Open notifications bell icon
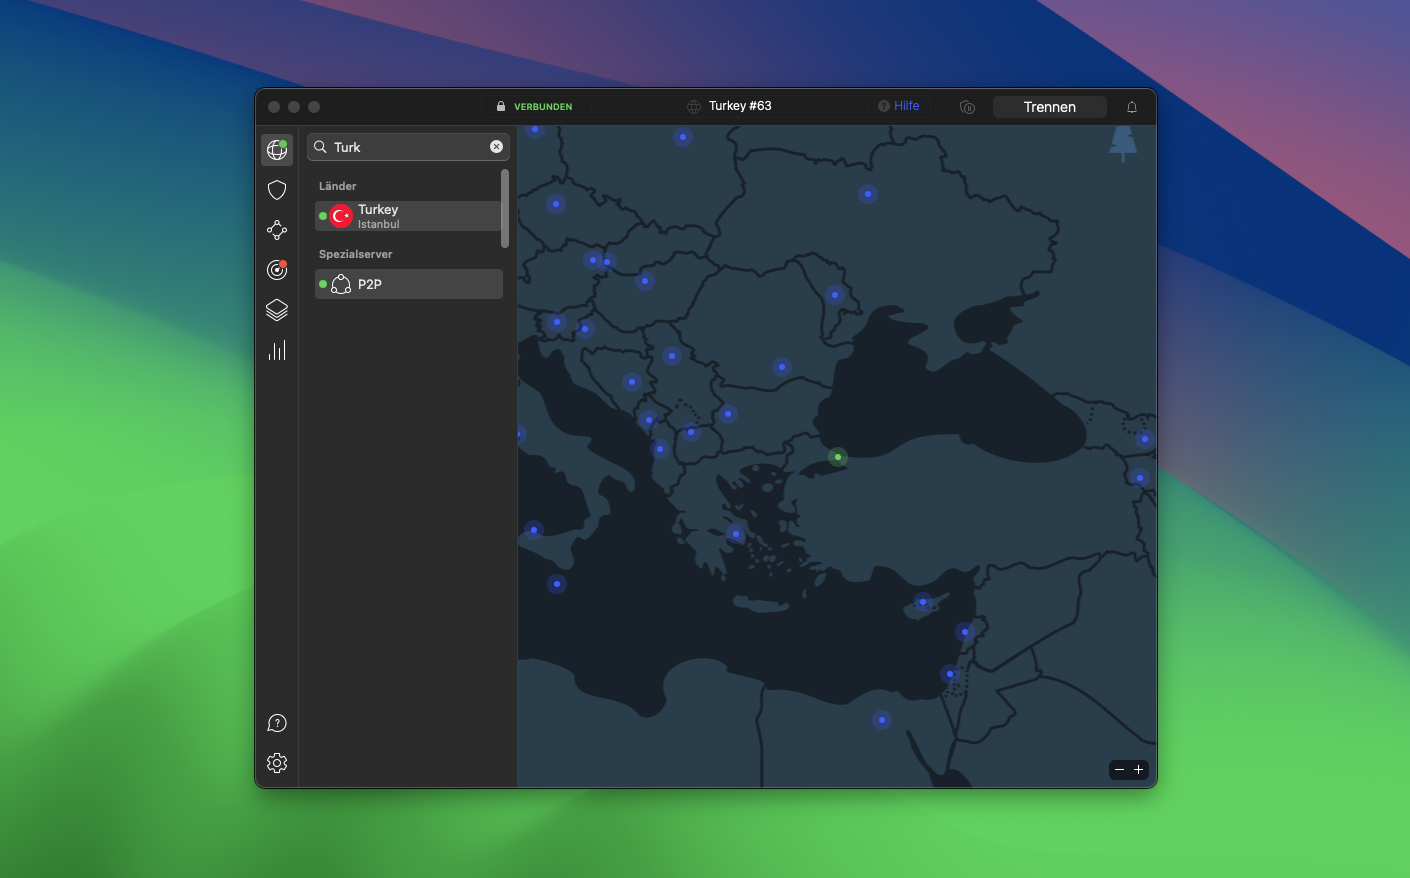Screen dimensions: 1410x878 (1132, 107)
